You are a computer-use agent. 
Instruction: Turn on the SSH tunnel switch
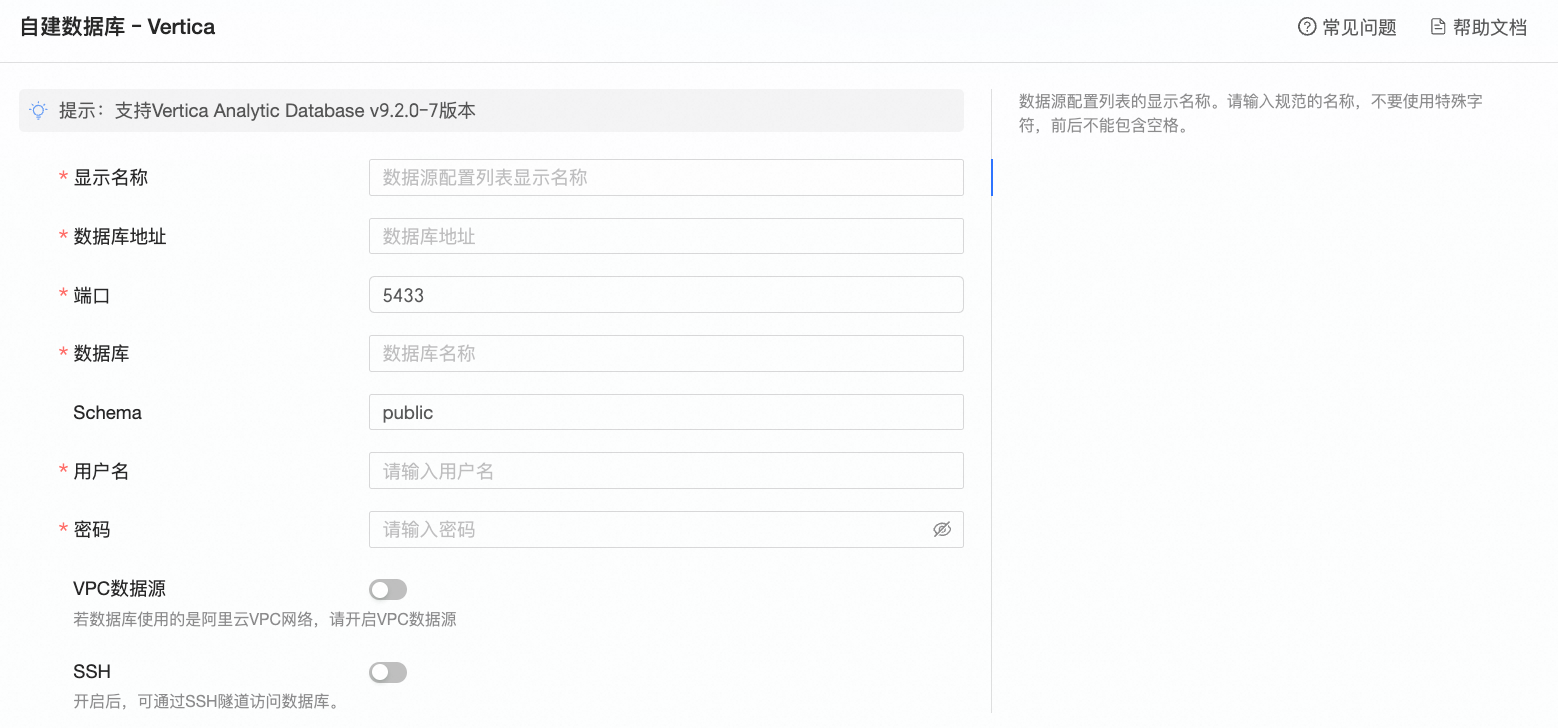(x=388, y=672)
